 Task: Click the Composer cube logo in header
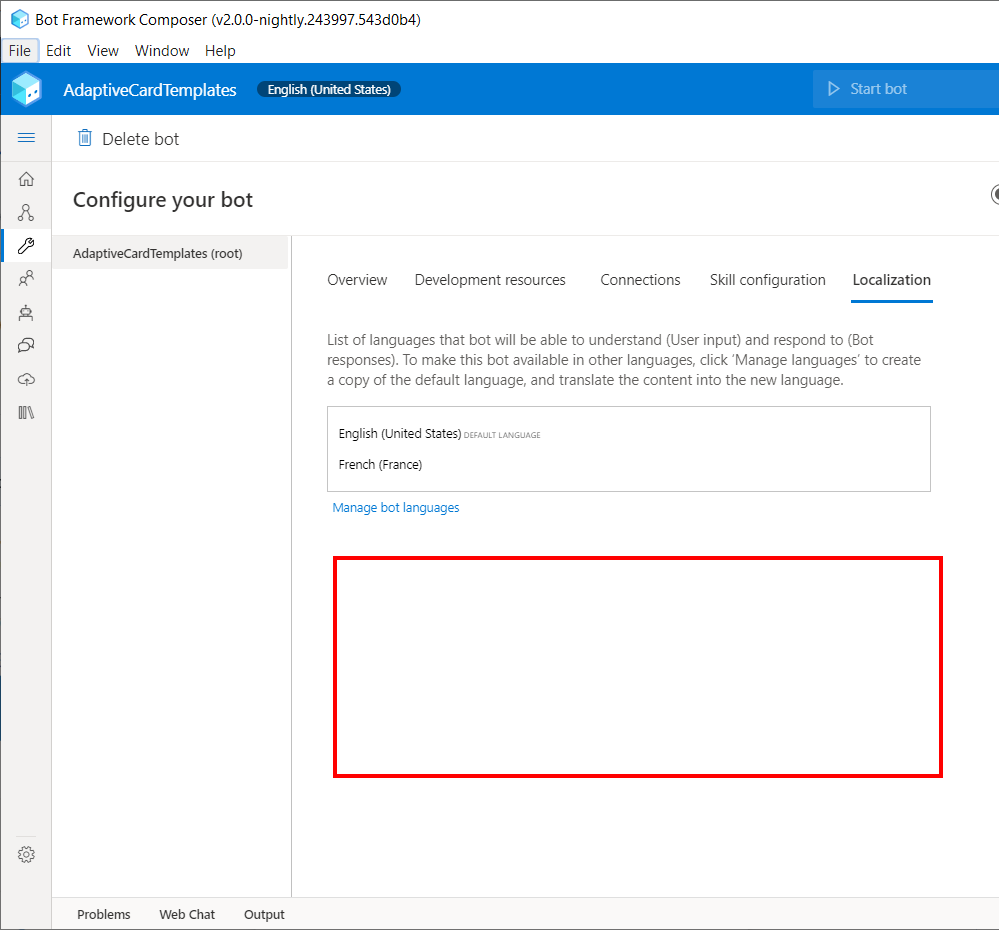coord(26,89)
